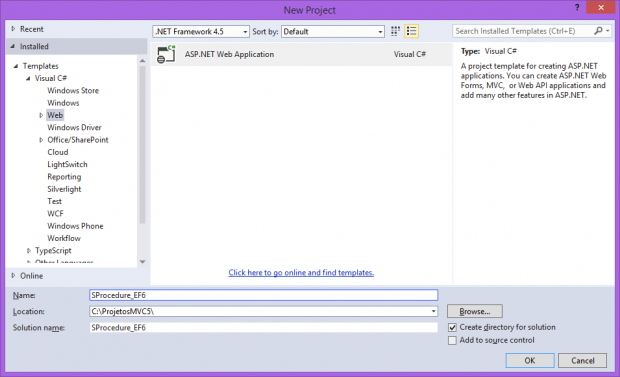Open the Location path dropdown arrow
This screenshot has width=620, height=377.
433,312
